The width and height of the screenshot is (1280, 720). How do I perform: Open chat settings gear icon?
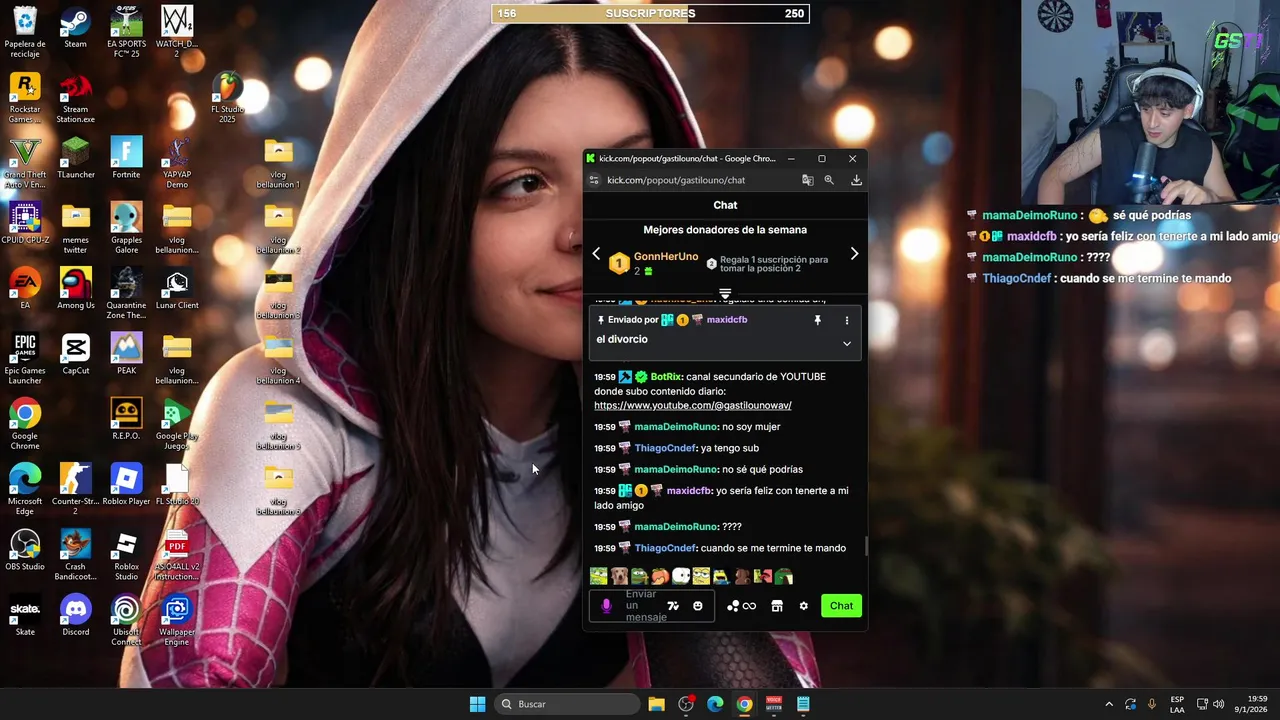pyautogui.click(x=803, y=606)
